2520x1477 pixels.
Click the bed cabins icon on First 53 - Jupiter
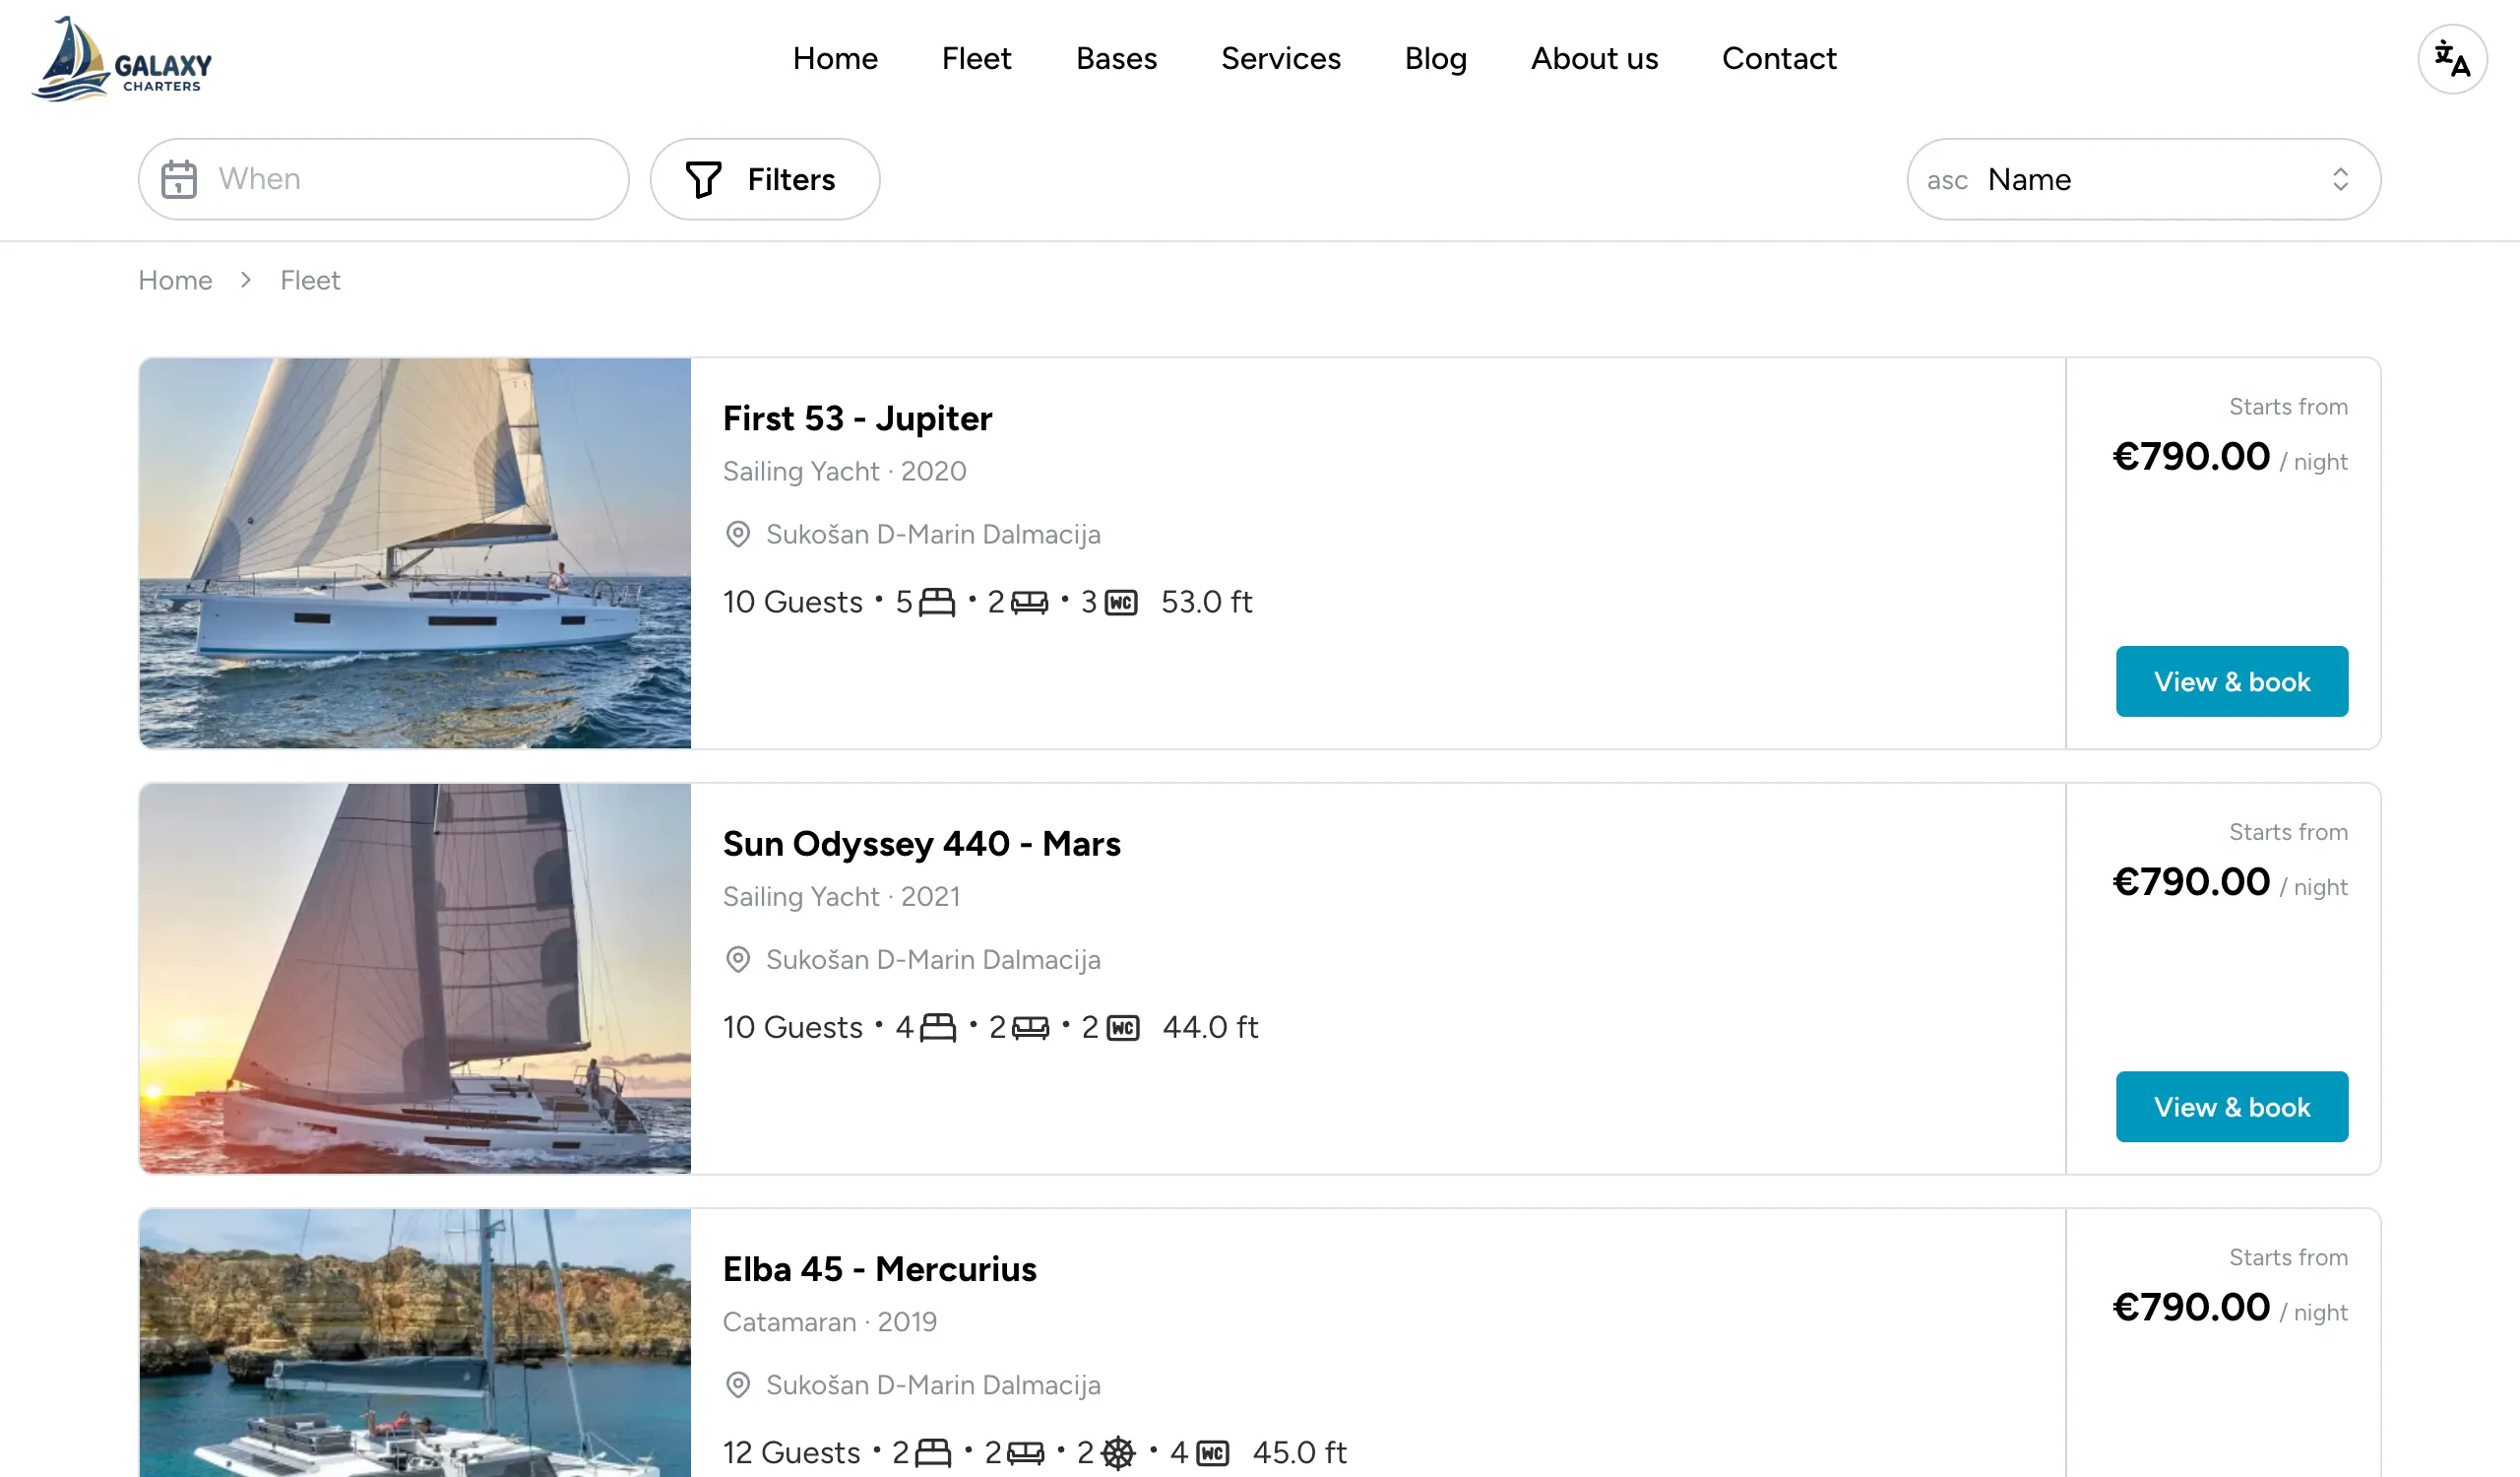[937, 602]
